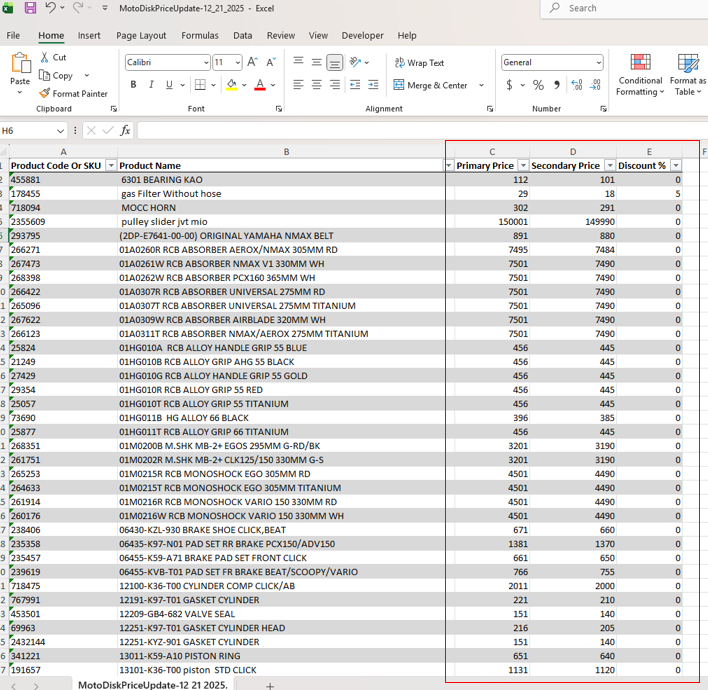Open the Calibri font name dropdown
708x690 pixels.
pyautogui.click(x=206, y=63)
